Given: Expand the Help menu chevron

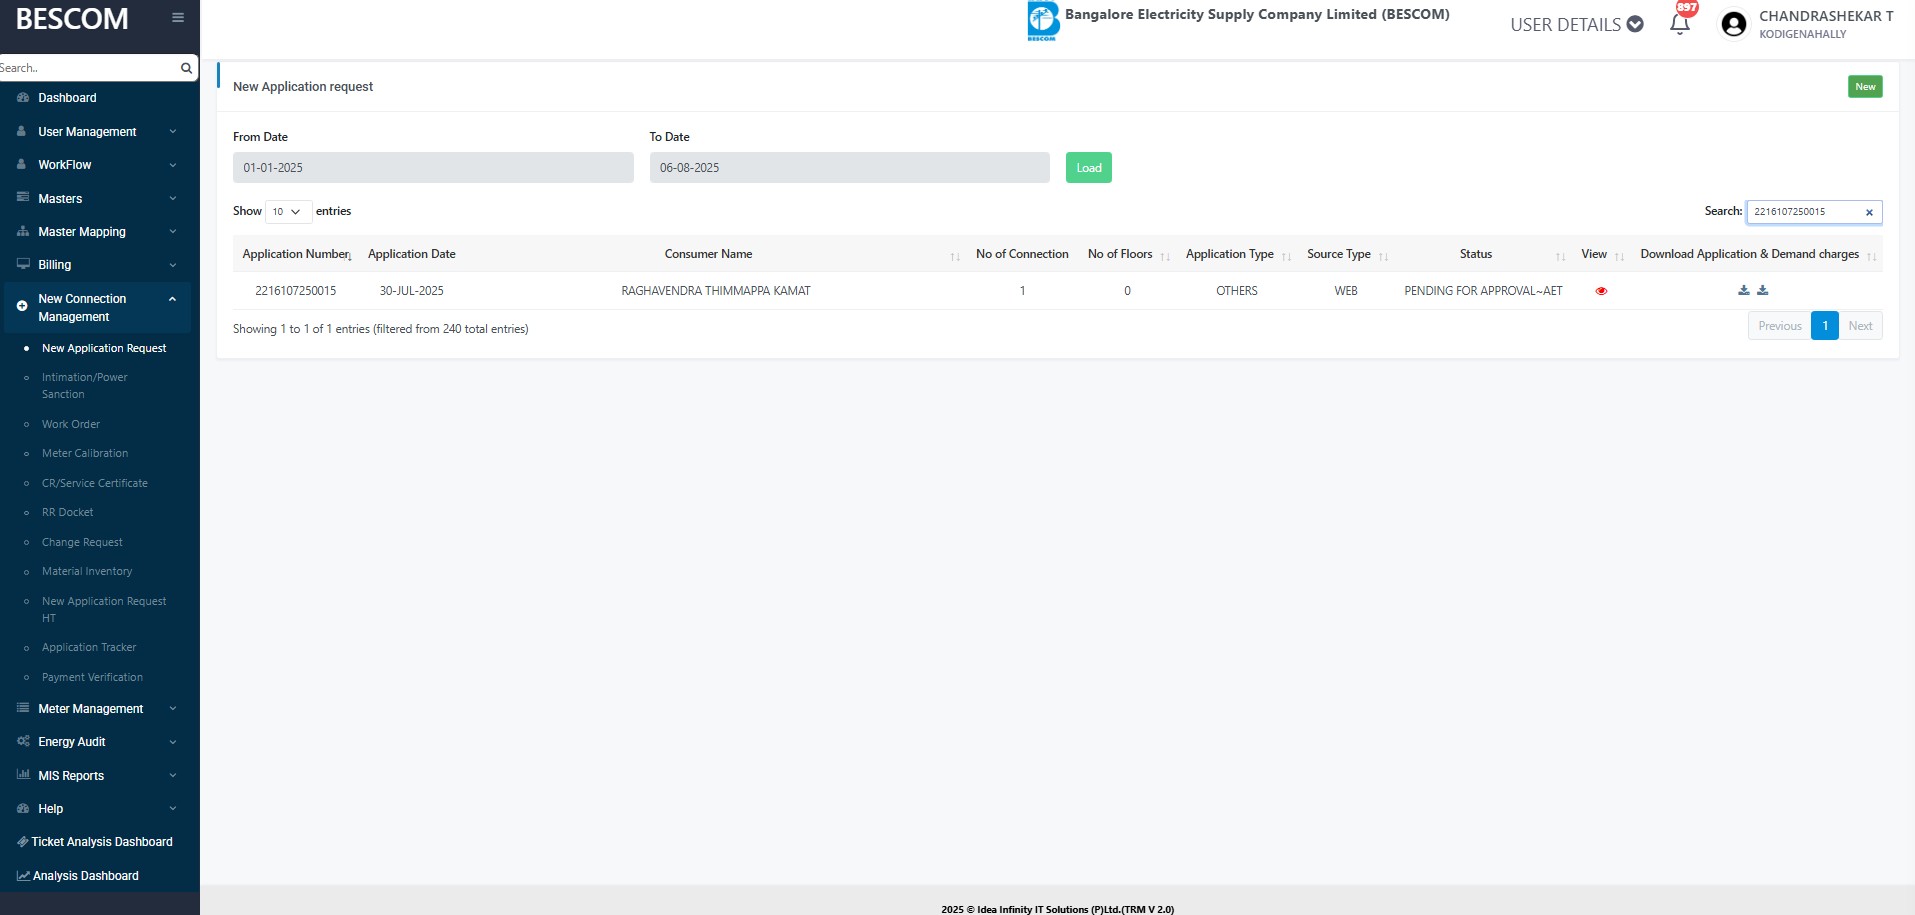Looking at the screenshot, I should click(173, 809).
